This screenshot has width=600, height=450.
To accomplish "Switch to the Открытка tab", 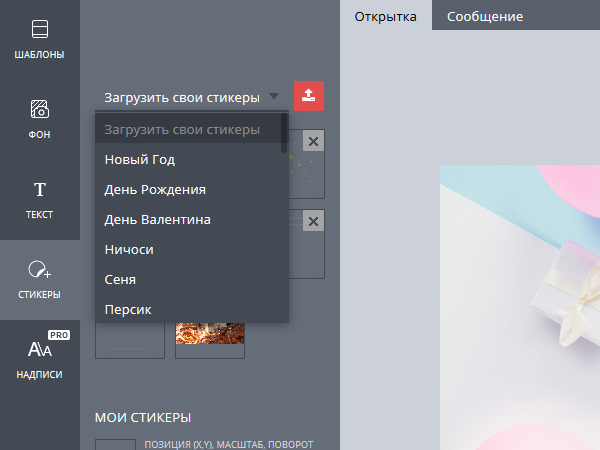I will click(x=386, y=16).
